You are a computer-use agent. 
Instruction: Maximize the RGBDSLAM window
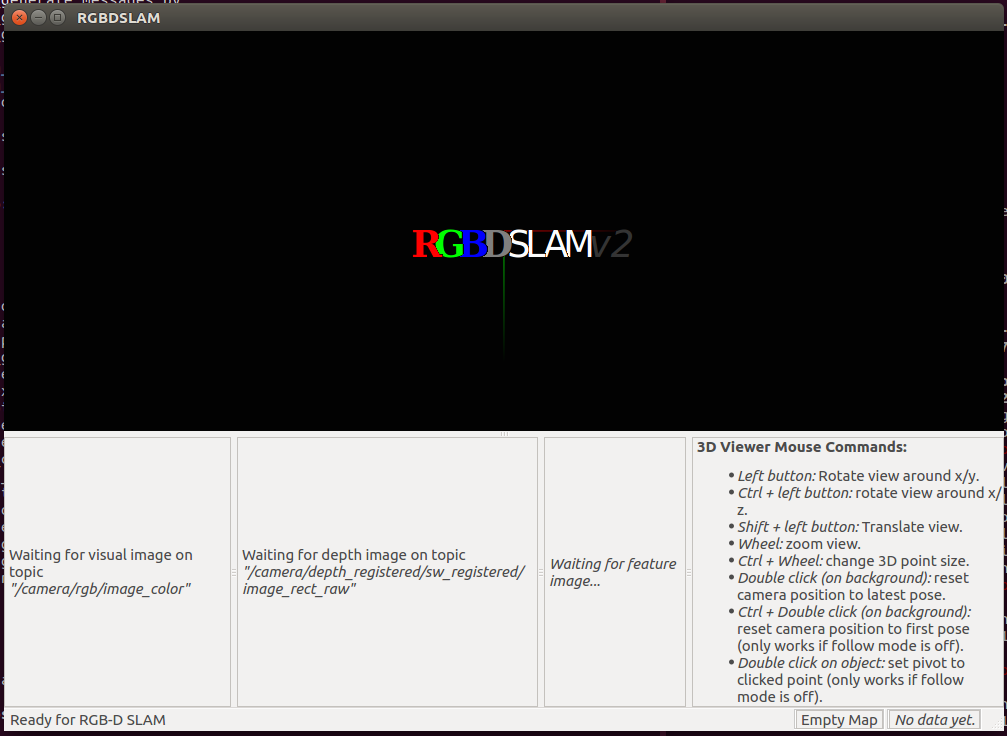[58, 17]
